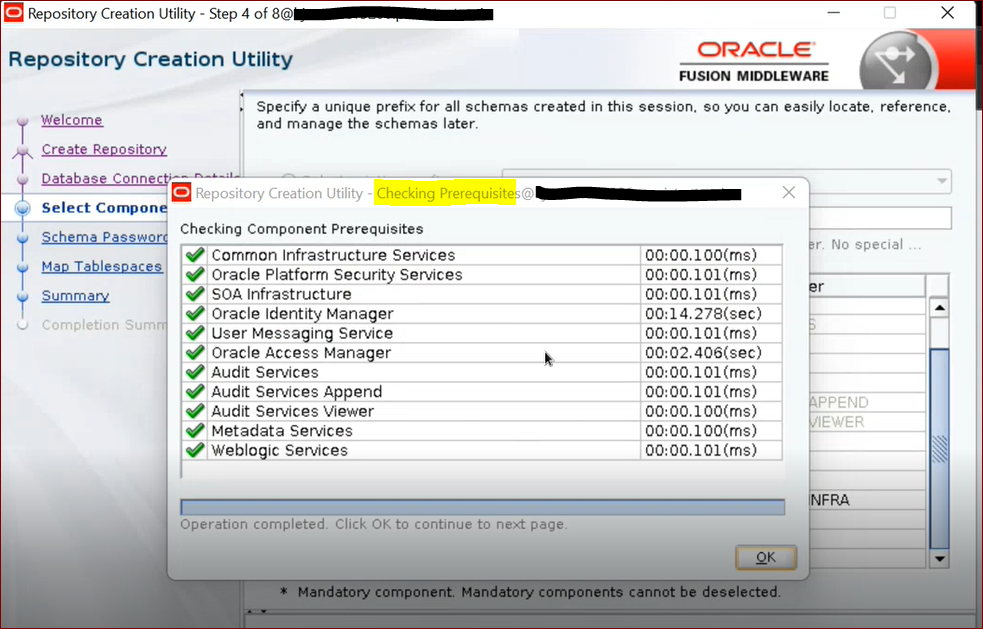Select the Oracle Access Manager row text
The width and height of the screenshot is (983, 629).
click(x=301, y=352)
